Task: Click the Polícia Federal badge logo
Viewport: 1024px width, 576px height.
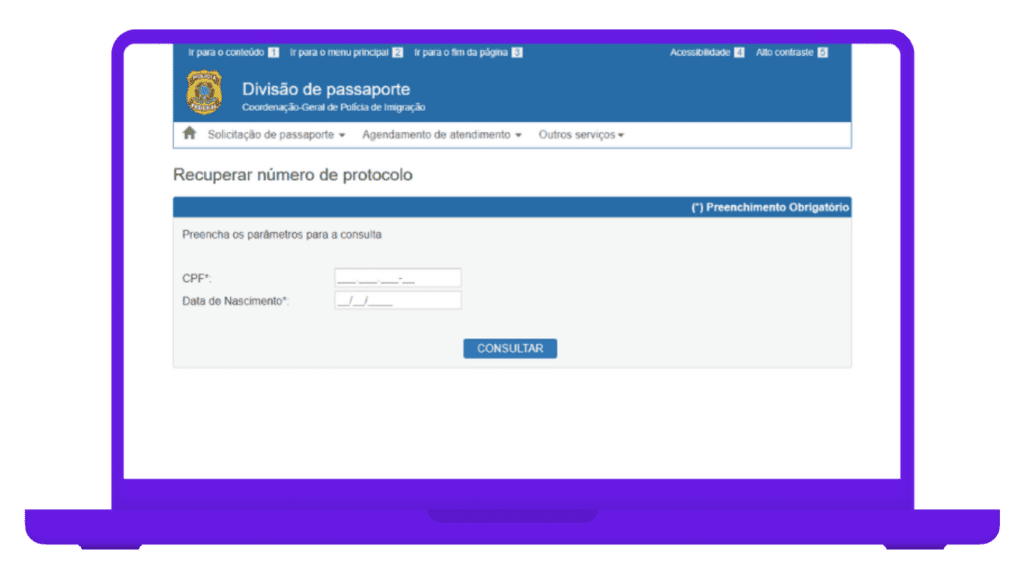Action: (204, 92)
